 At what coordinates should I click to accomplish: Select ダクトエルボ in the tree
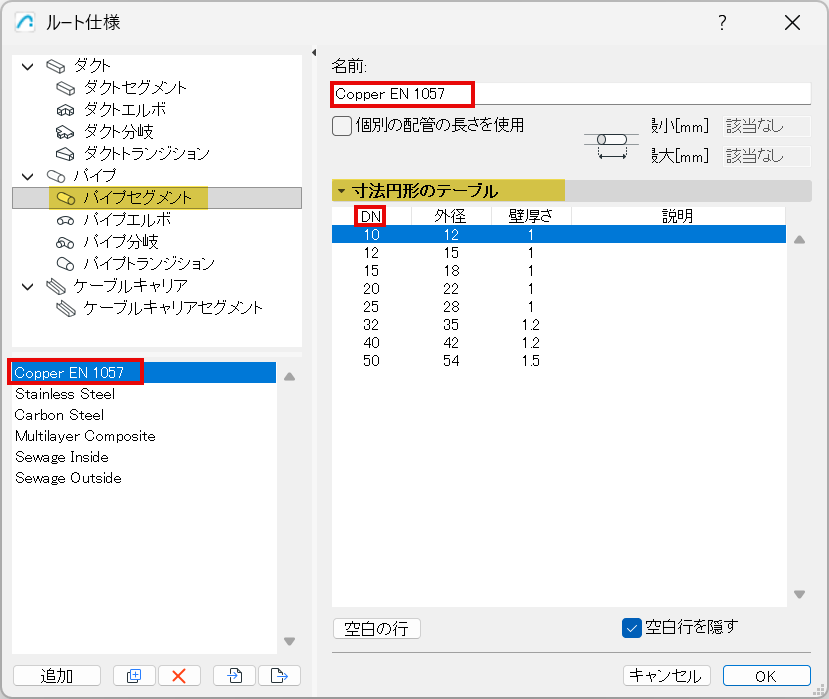pos(125,110)
